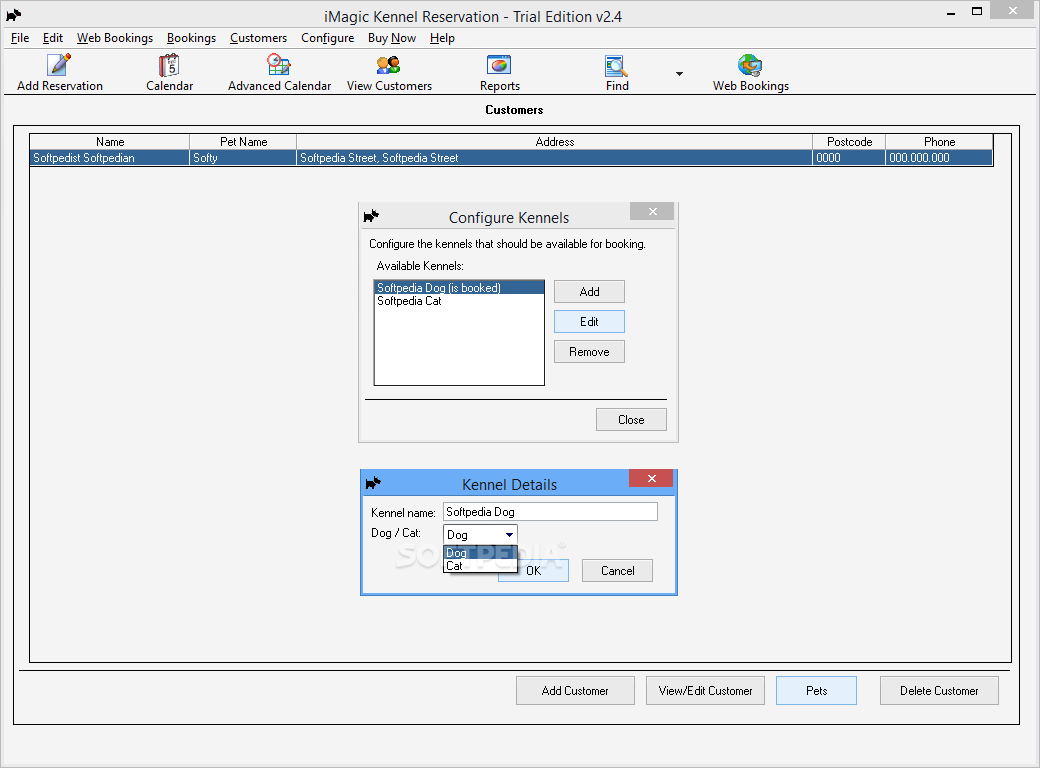Select Softpedia Dog (is booked) kennel
Image resolution: width=1040 pixels, height=768 pixels.
pos(459,288)
